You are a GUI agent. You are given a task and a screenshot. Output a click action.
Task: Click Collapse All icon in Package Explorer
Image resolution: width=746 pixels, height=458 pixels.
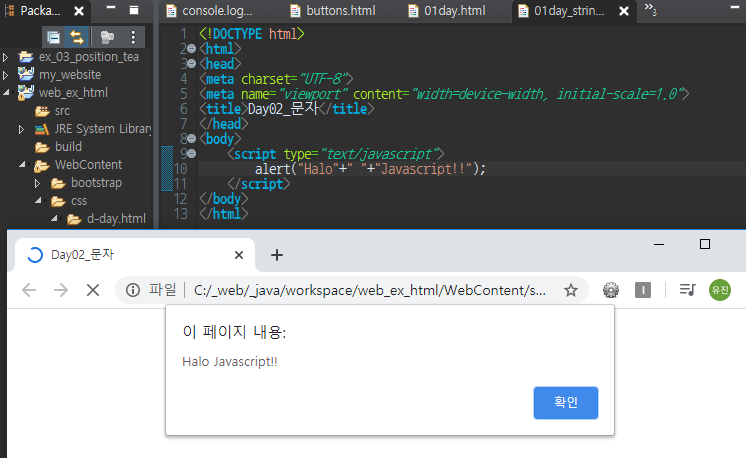(x=54, y=37)
